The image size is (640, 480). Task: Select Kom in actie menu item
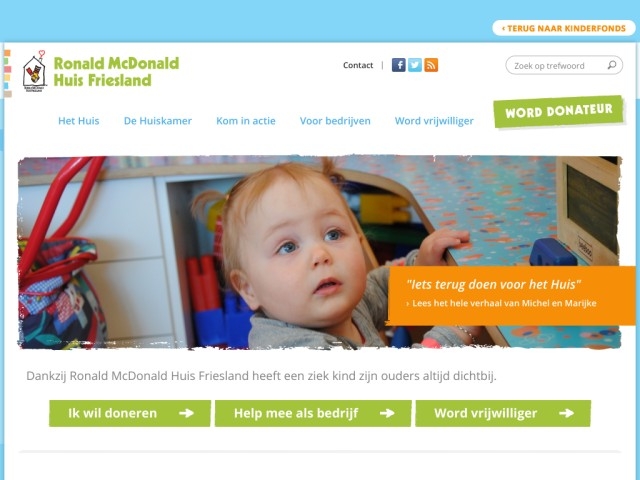[x=246, y=121]
